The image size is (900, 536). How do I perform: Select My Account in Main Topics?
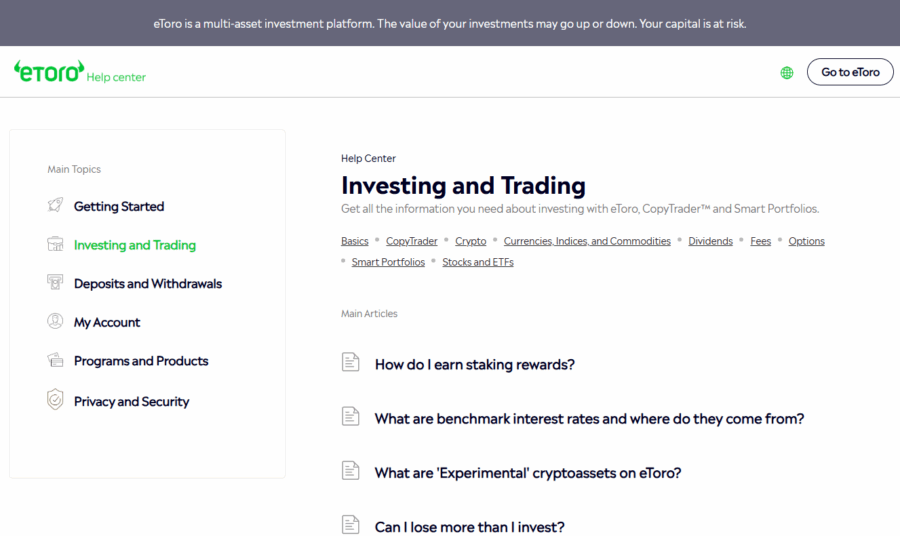click(x=107, y=323)
